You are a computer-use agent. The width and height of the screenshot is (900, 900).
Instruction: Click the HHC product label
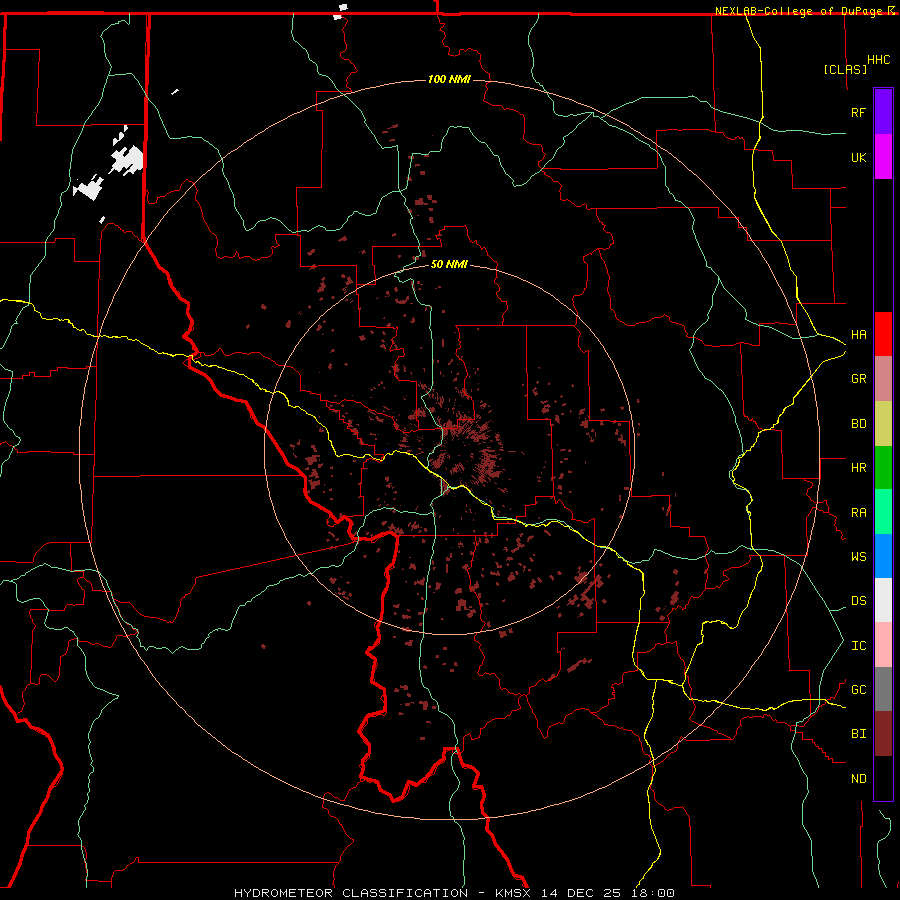coord(878,60)
